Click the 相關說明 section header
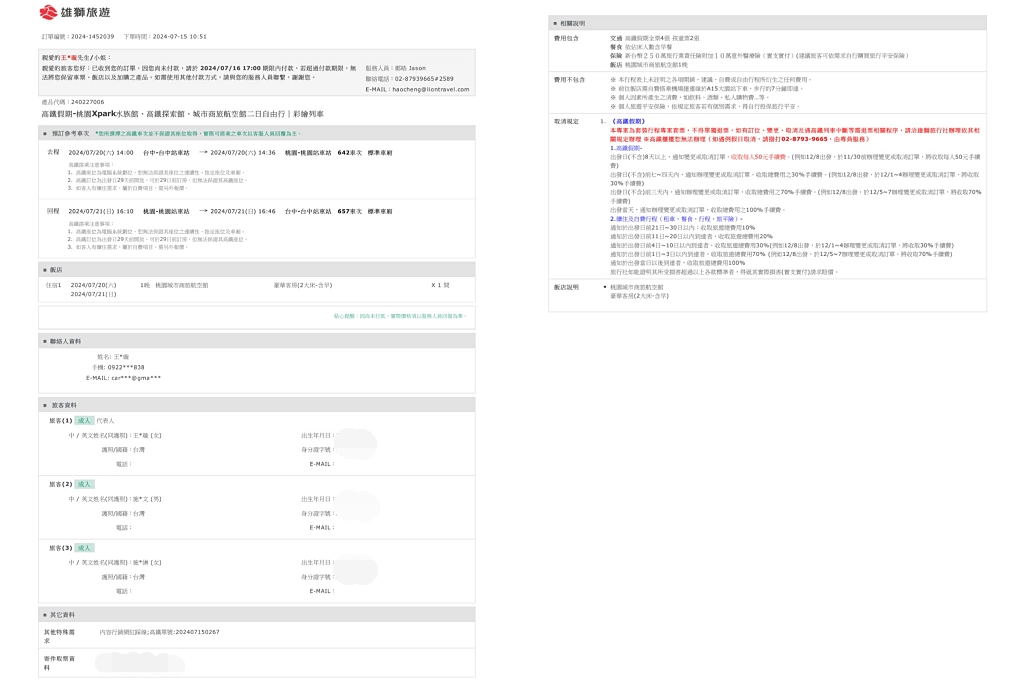This screenshot has height=683, width=1024. pos(573,22)
